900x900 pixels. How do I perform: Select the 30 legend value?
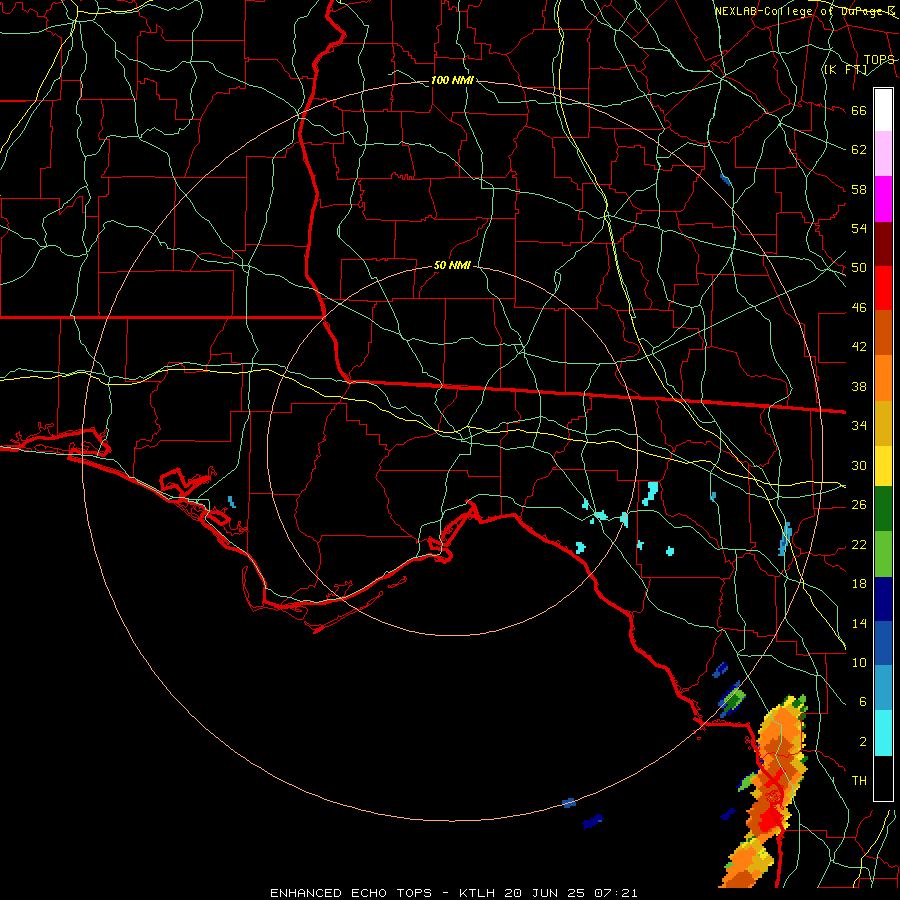(859, 465)
